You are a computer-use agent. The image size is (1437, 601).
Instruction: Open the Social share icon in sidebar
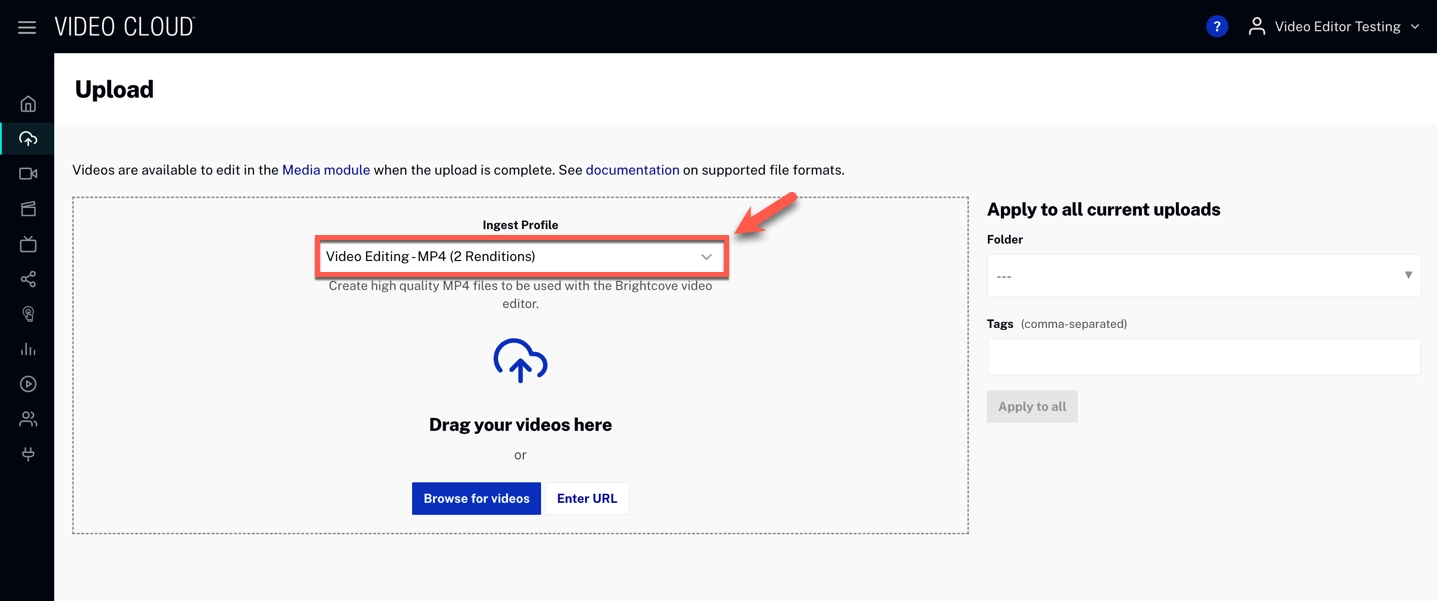point(28,279)
